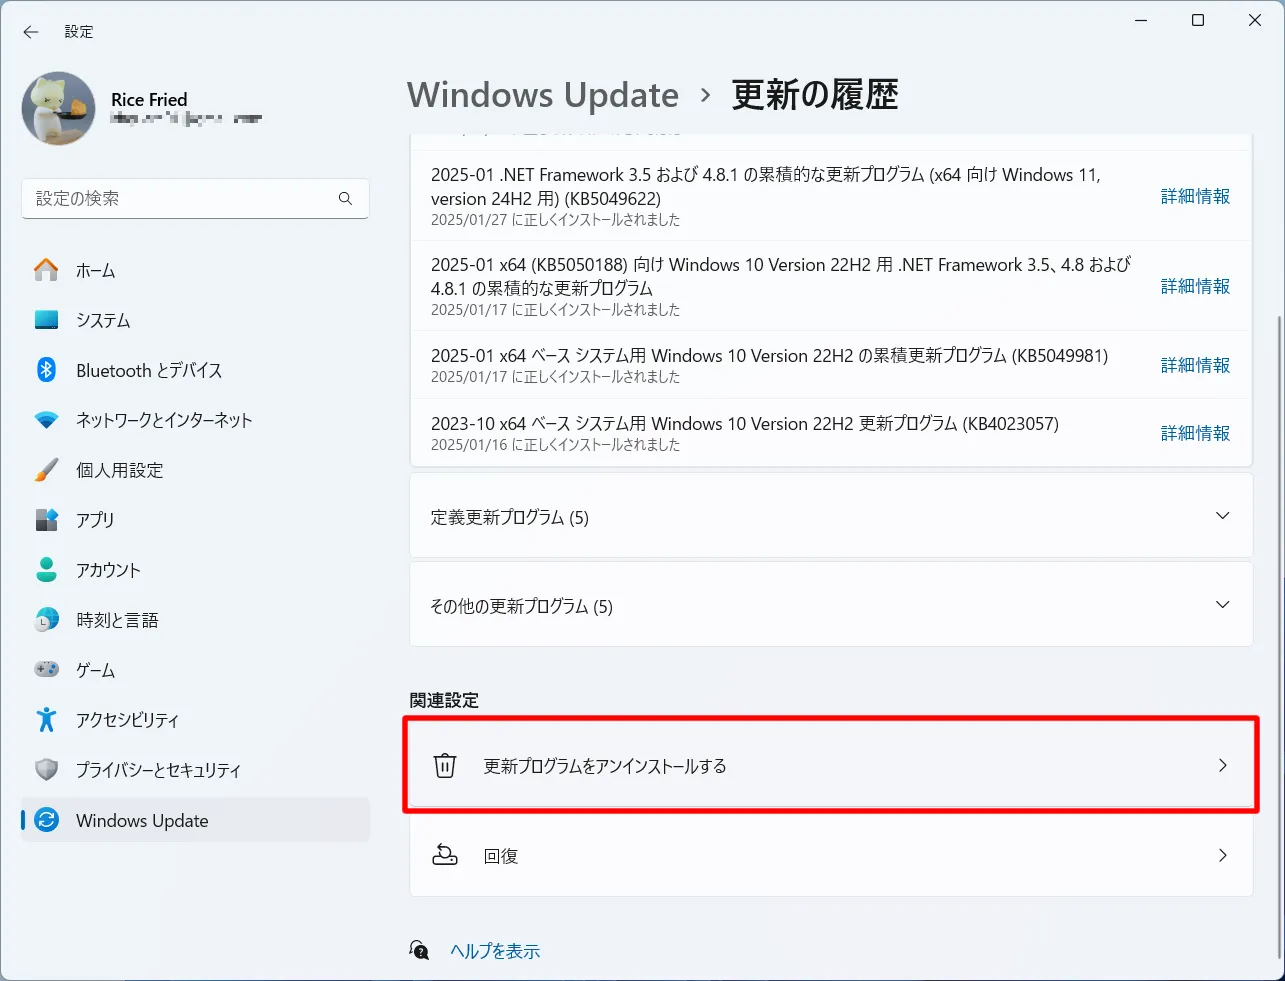The width and height of the screenshot is (1285, 981).
Task: Select the アプリ icon in sidebar
Action: coord(47,520)
